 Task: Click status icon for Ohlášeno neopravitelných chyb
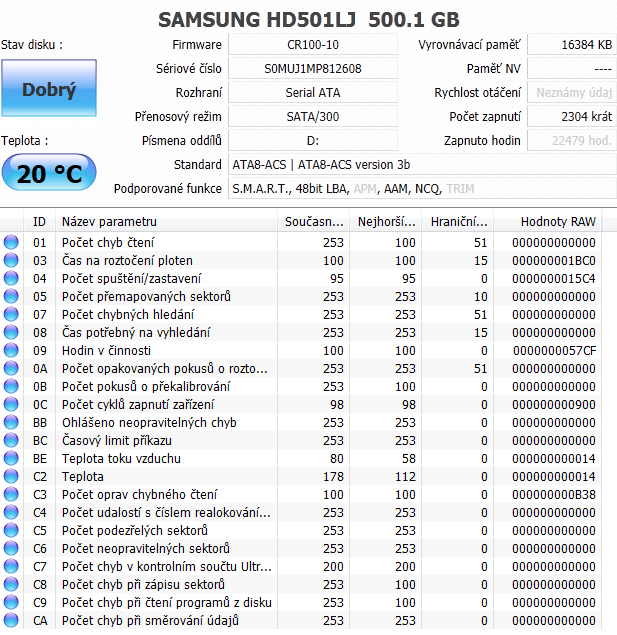click(11, 422)
